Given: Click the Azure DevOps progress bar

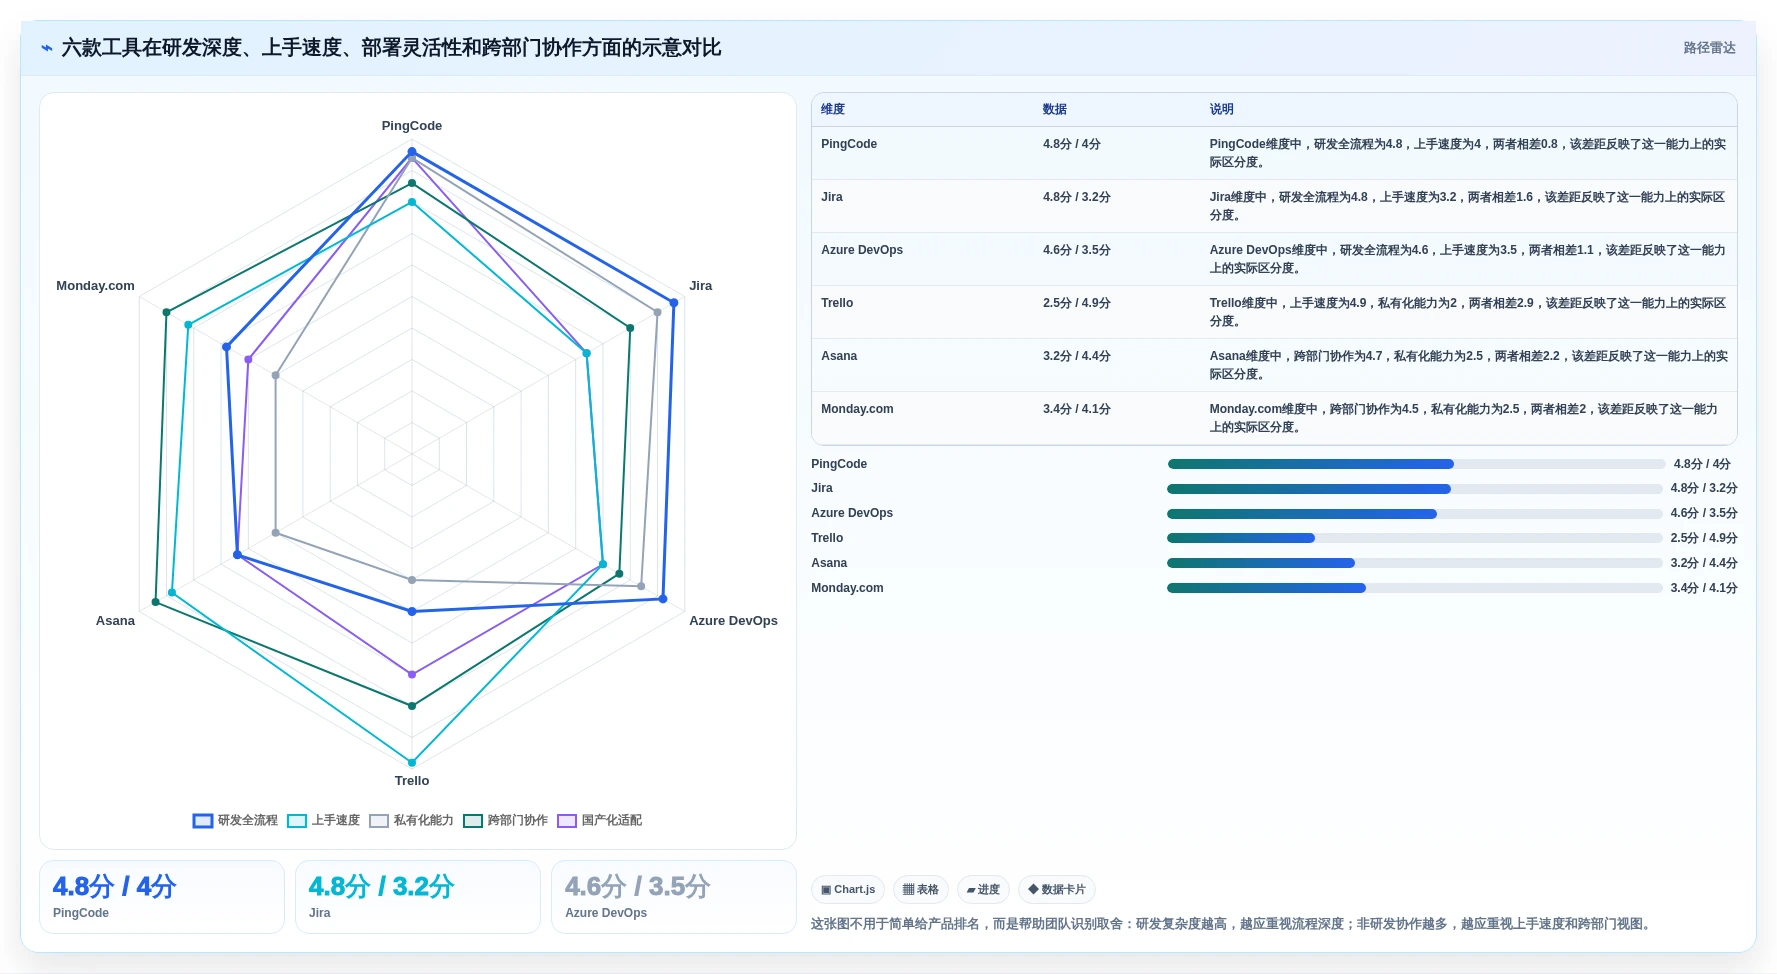Looking at the screenshot, I should 1414,514.
